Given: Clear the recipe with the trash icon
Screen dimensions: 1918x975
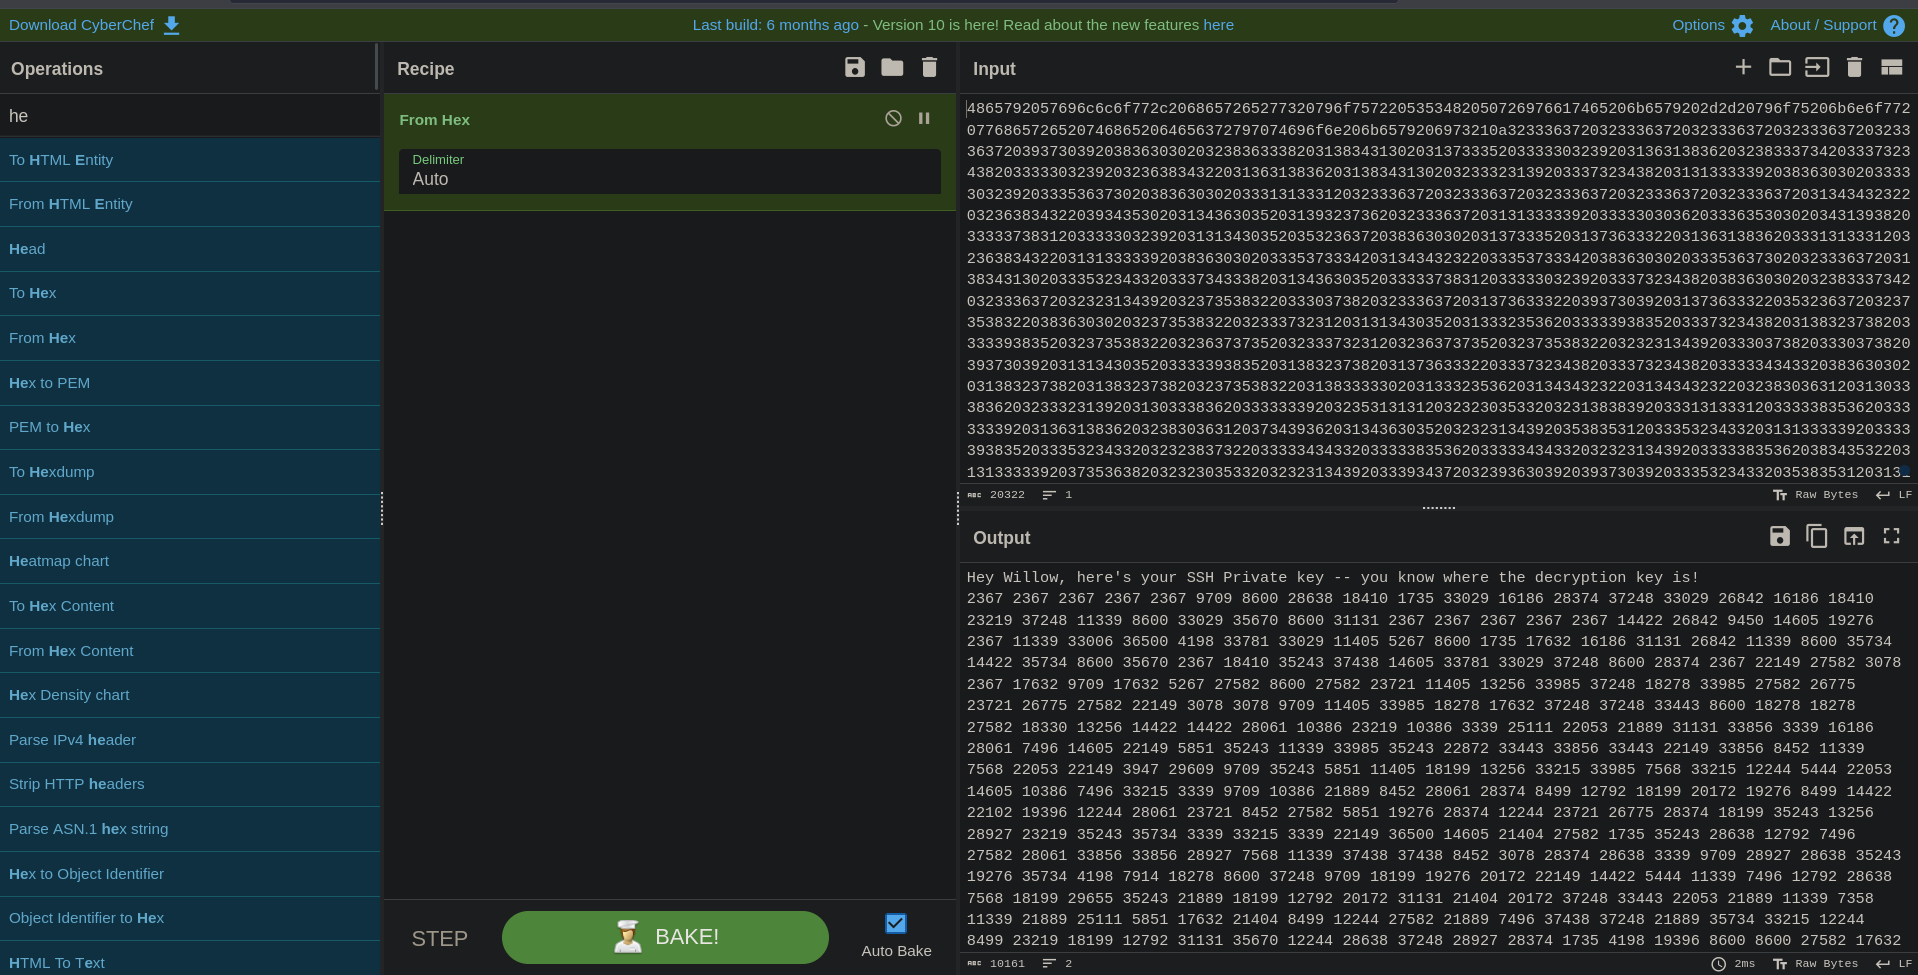Looking at the screenshot, I should point(929,67).
